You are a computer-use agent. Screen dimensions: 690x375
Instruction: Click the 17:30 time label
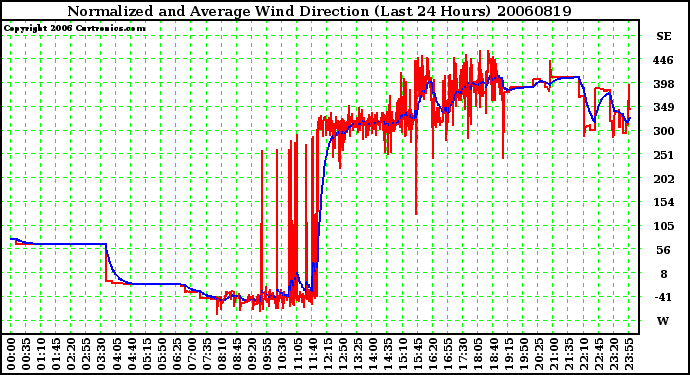pyautogui.click(x=463, y=354)
